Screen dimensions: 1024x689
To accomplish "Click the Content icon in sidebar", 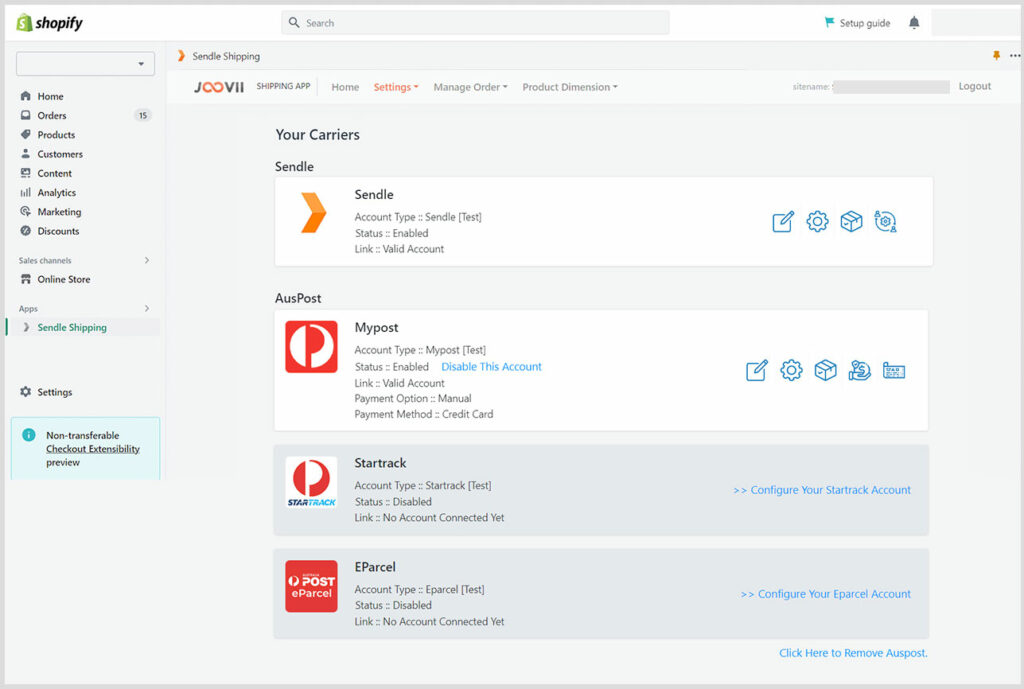I will 25,173.
